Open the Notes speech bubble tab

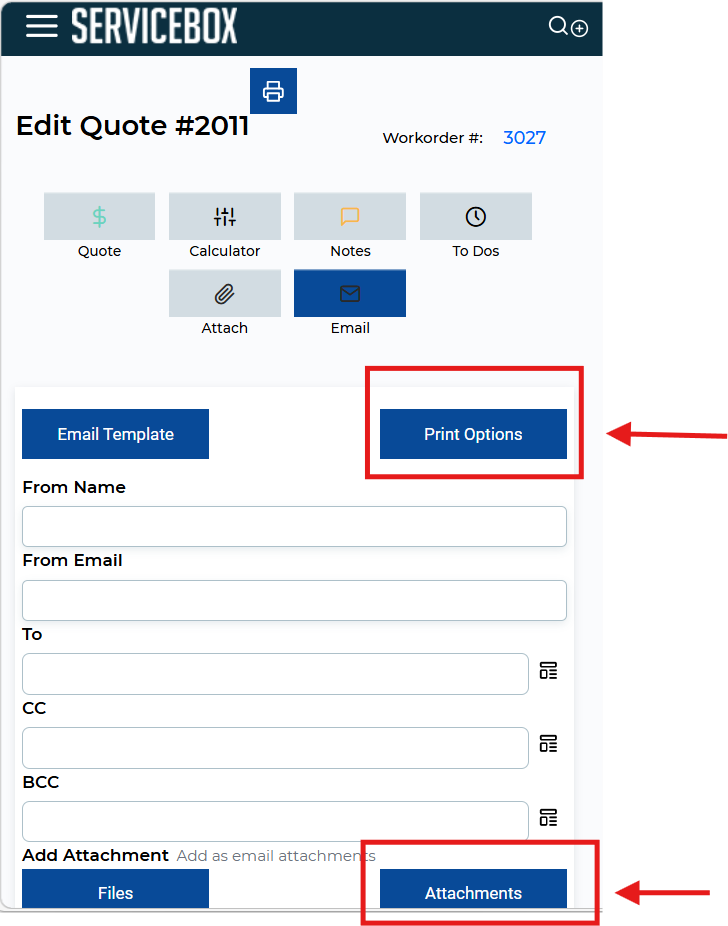pyautogui.click(x=350, y=216)
